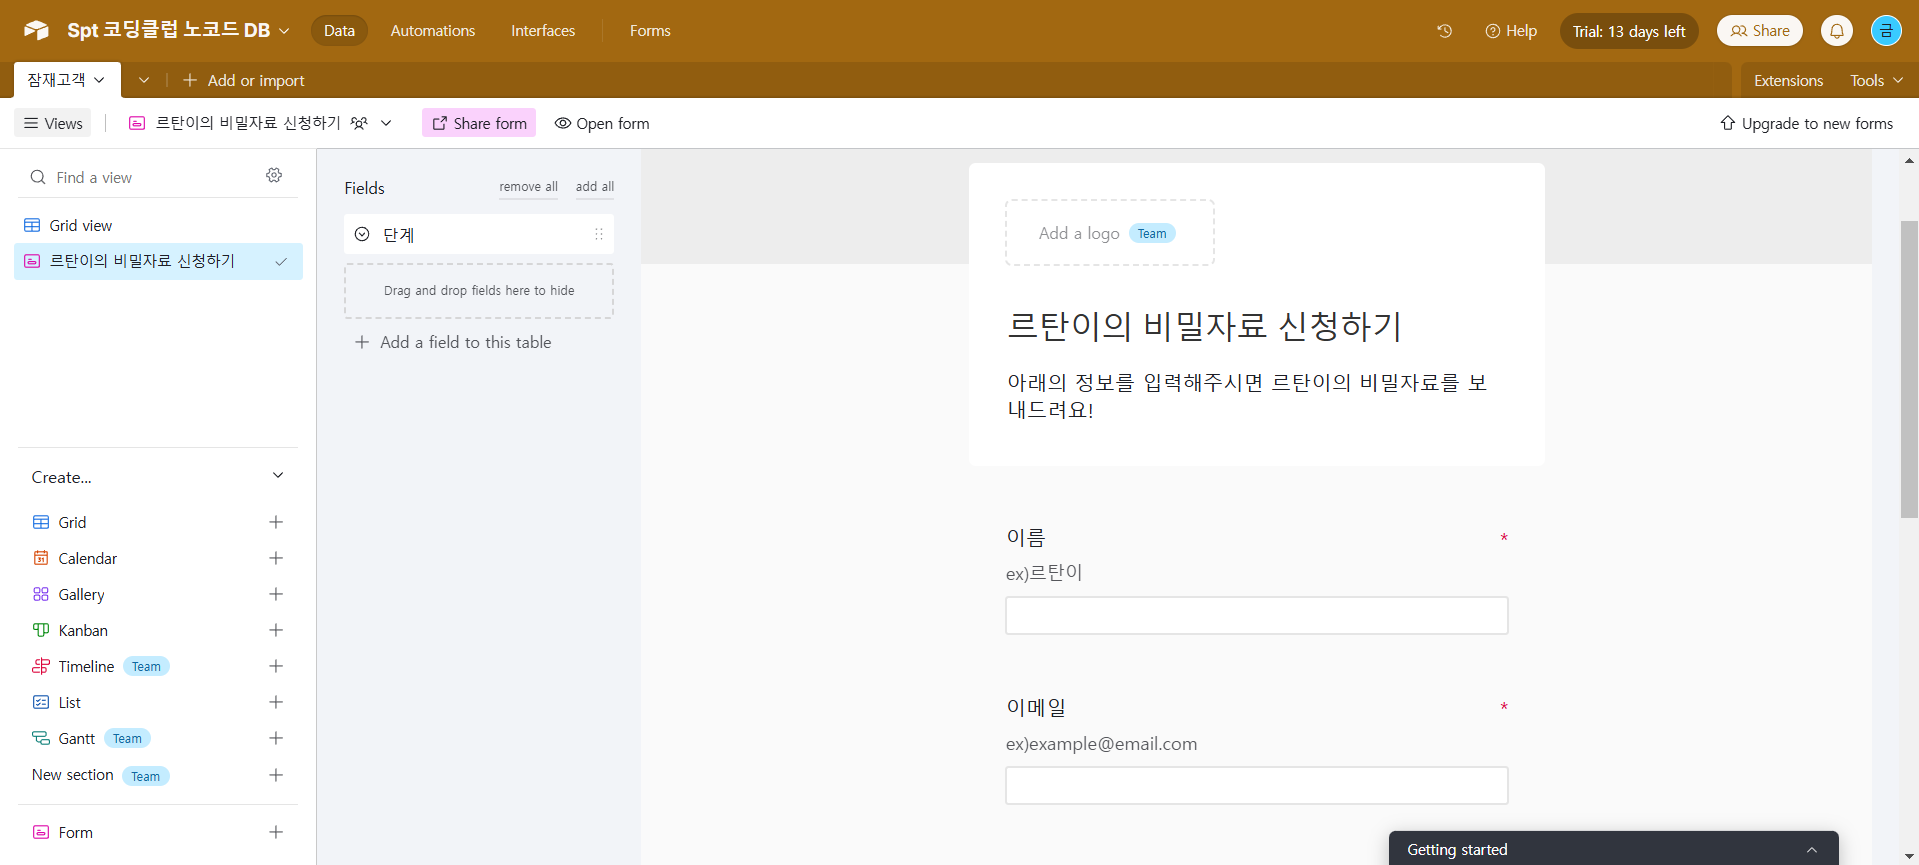This screenshot has width=1919, height=865.
Task: Add a new Grid view plus icon
Action: point(276,522)
